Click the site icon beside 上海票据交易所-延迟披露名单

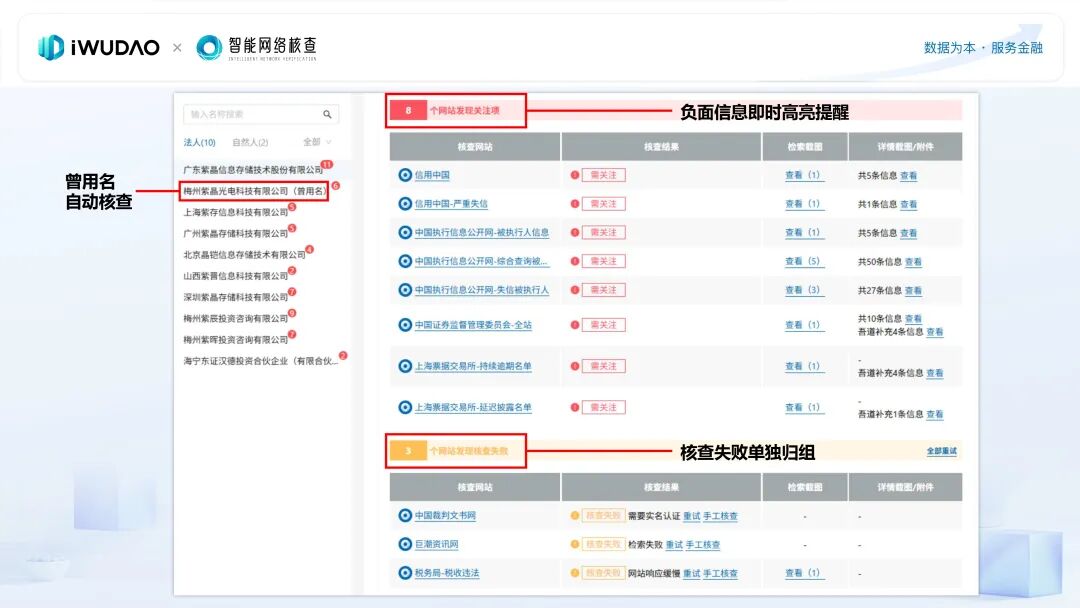pyautogui.click(x=405, y=407)
